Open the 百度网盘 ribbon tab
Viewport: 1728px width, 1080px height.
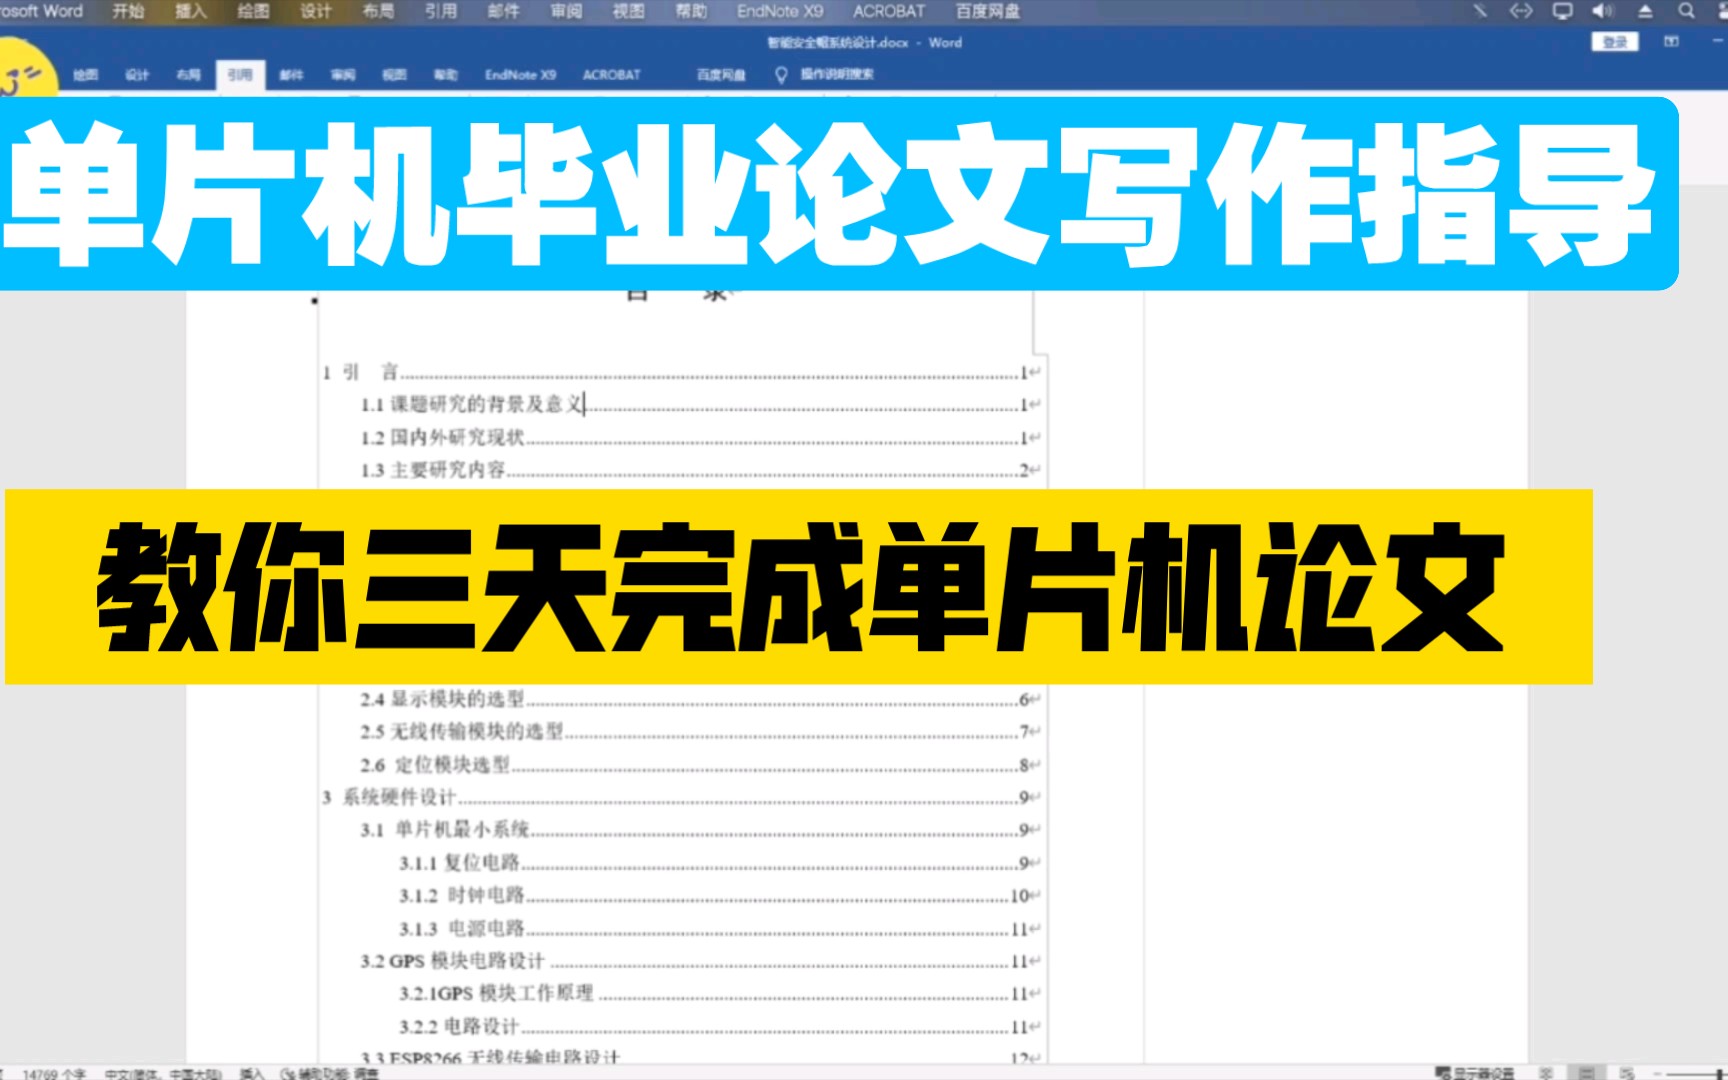[x=721, y=75]
